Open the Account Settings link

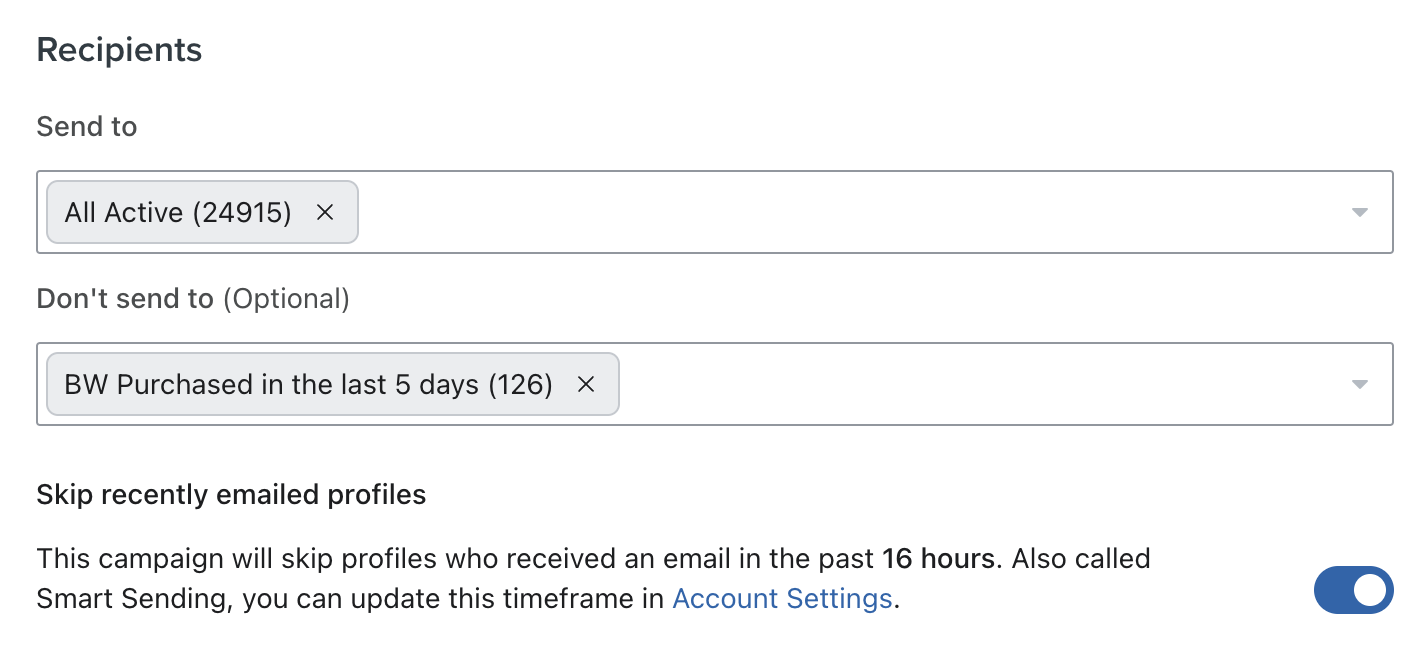pos(782,598)
